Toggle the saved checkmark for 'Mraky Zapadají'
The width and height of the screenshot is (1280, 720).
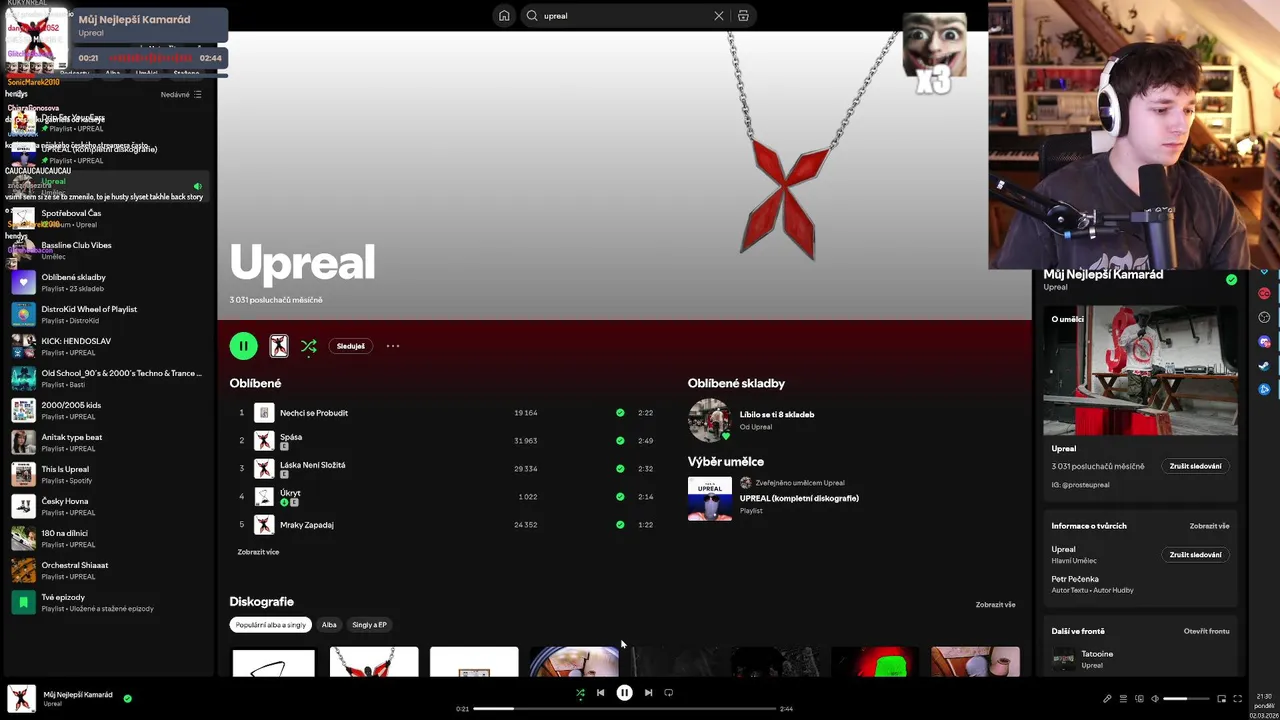[620, 525]
